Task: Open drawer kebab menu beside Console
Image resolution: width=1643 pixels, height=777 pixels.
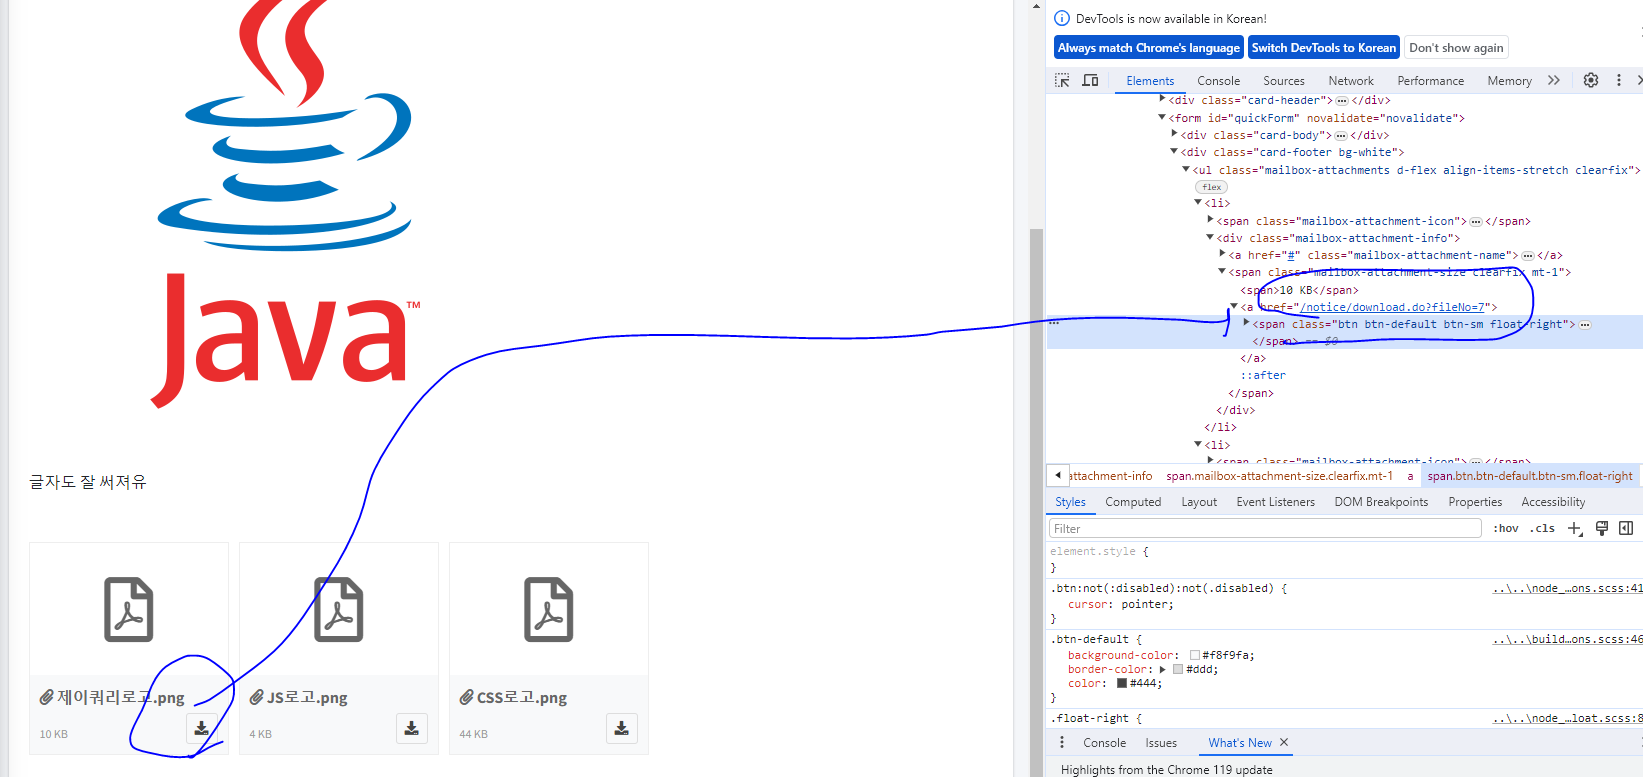Action: 1062,742
